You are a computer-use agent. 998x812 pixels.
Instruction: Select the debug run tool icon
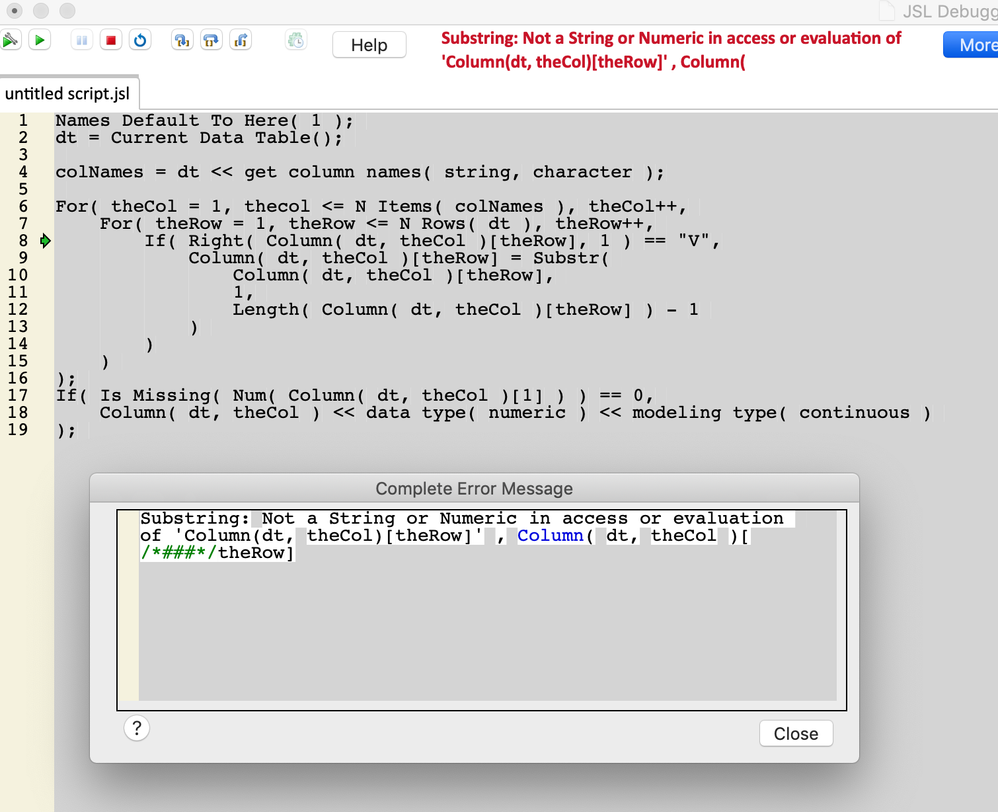coord(11,40)
